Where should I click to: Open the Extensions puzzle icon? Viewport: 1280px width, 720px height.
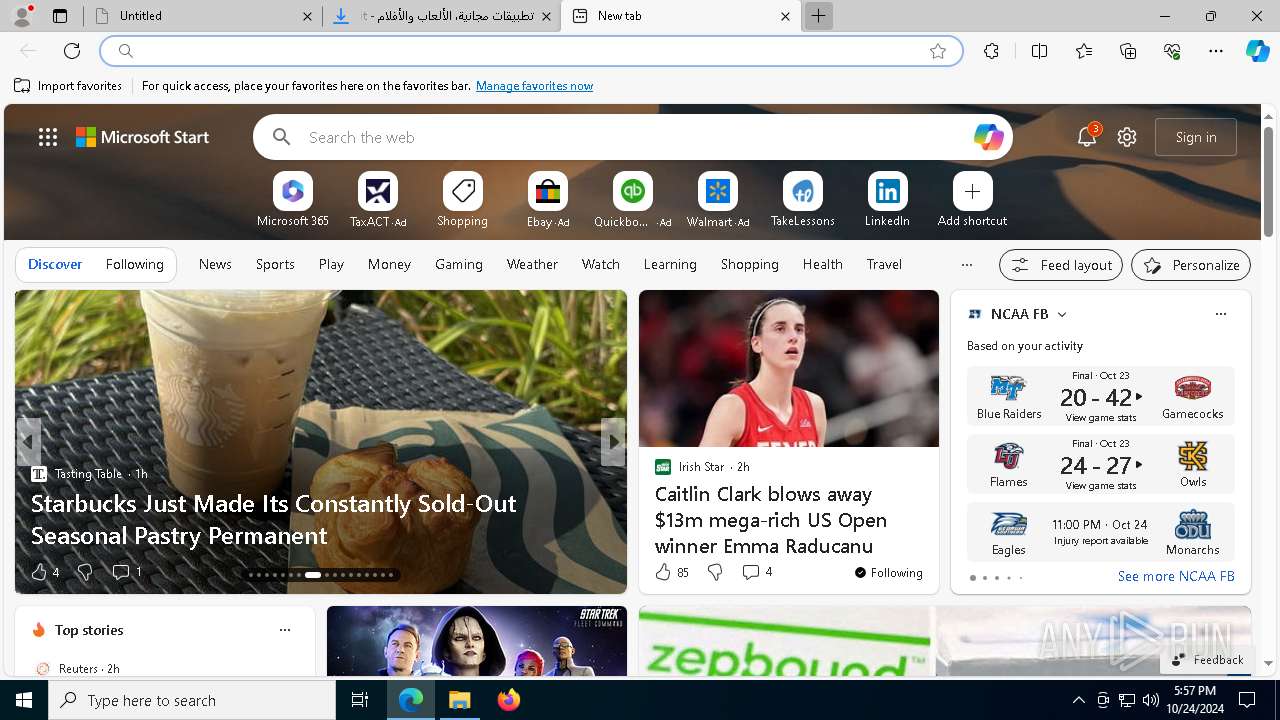pyautogui.click(x=991, y=51)
